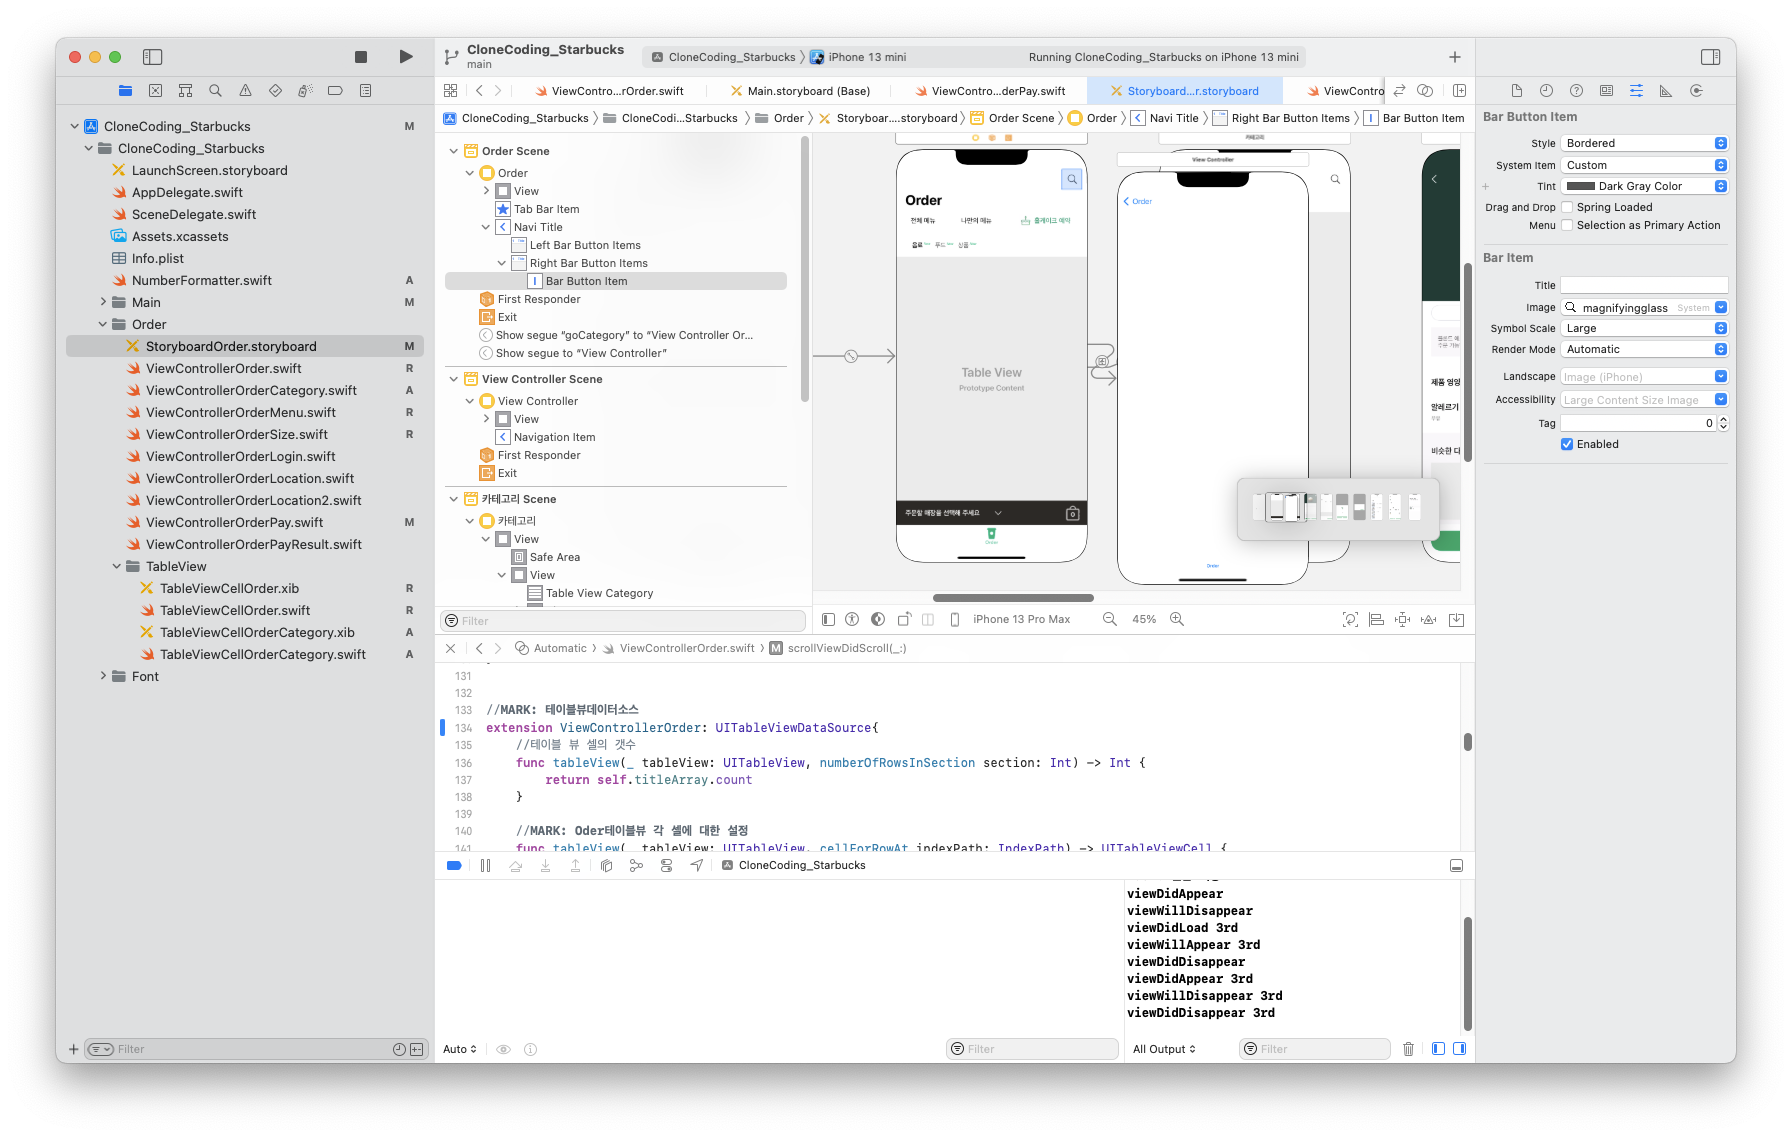
Task: Toggle Selection as Primary Action checkbox
Action: (x=1567, y=225)
